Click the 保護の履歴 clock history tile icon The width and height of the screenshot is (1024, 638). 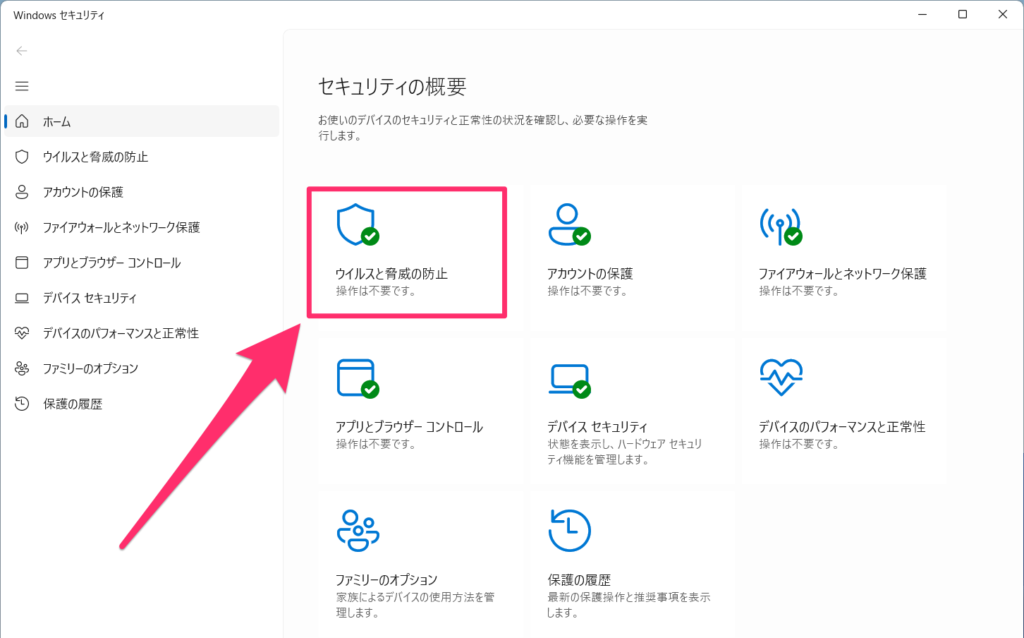(569, 530)
